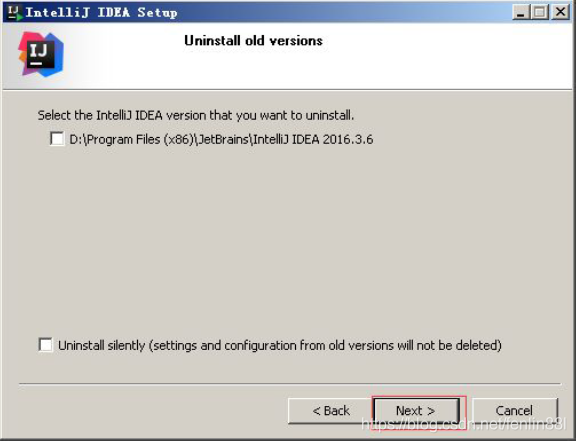Cancel the installation
576x443 pixels.
coord(514,411)
